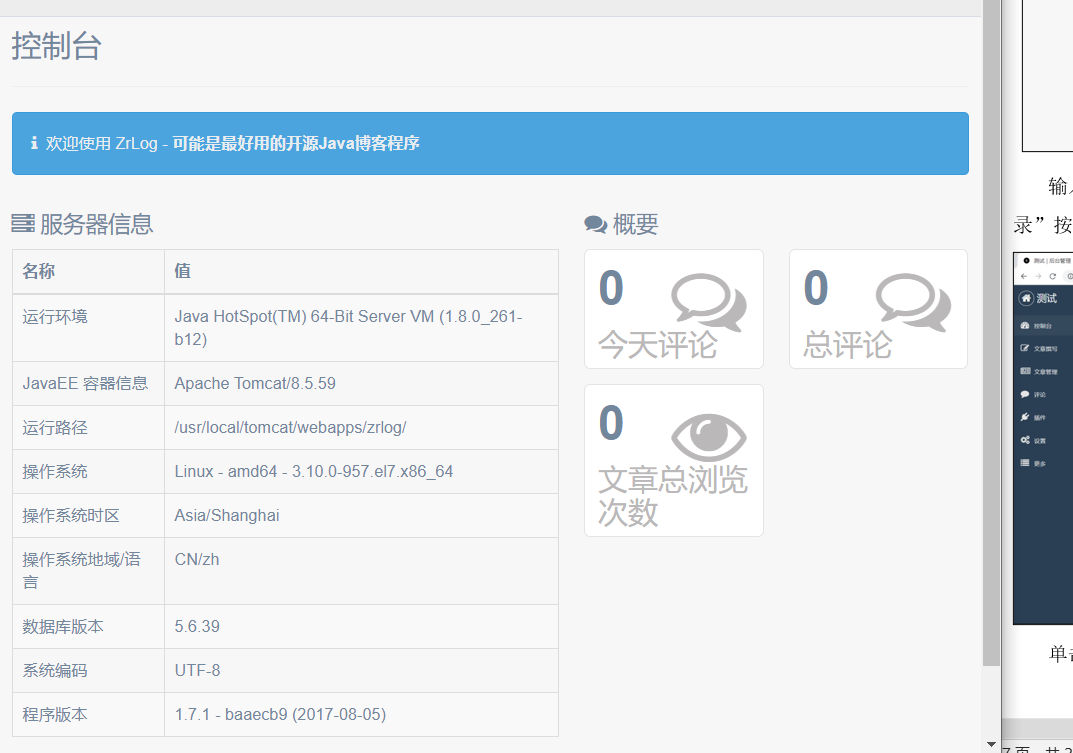Viewport: 1073px width, 753px height.
Task: Click the 服务器信息 section heading
Action: click(x=96, y=224)
